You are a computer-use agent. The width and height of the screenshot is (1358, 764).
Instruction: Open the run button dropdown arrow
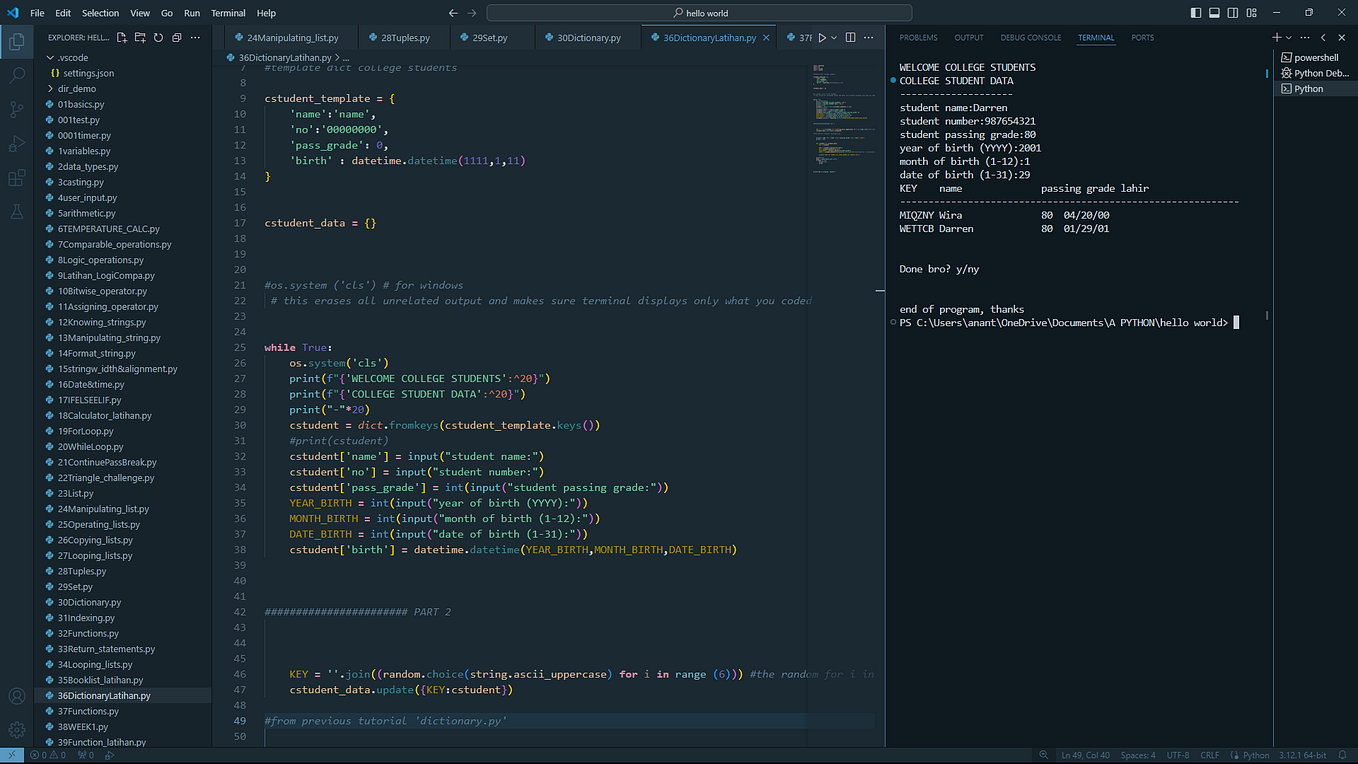click(834, 37)
